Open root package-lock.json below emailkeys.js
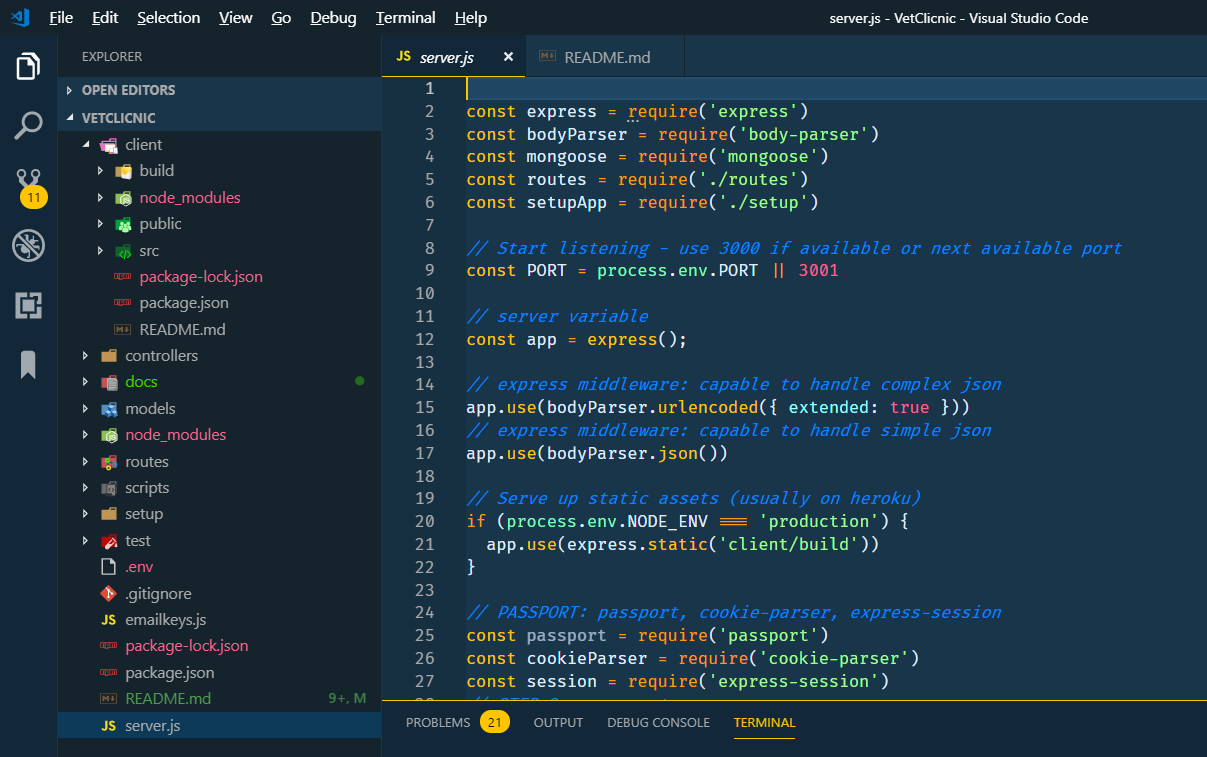This screenshot has width=1207, height=757. pos(219,646)
